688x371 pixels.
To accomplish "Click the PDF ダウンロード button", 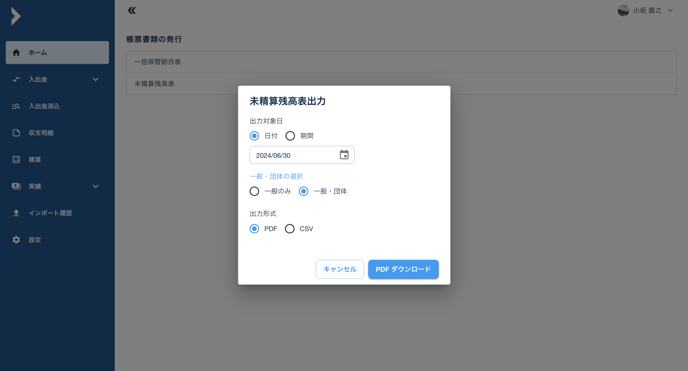I will click(x=403, y=269).
